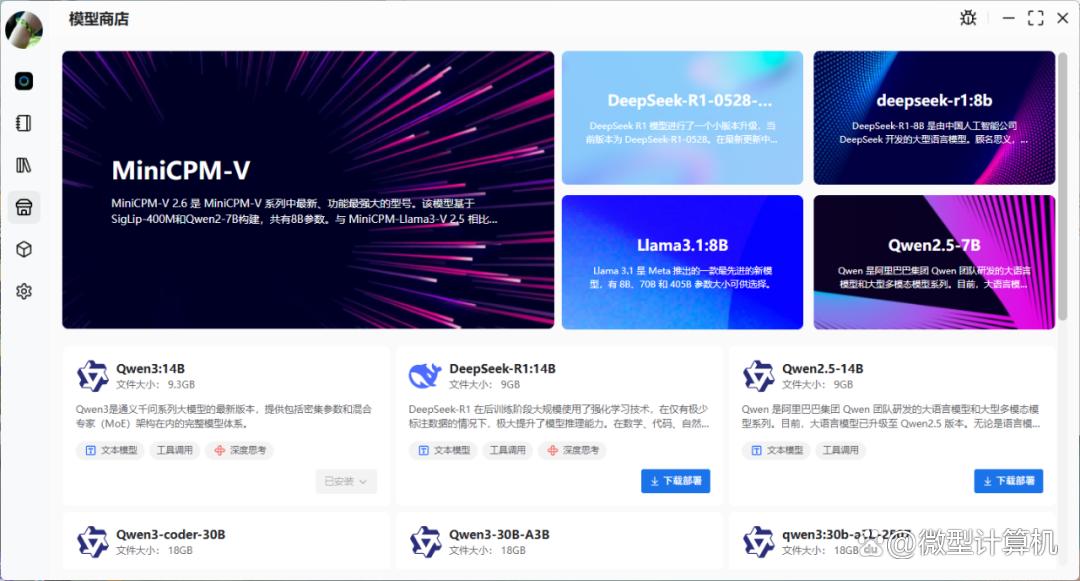Click Qwen3:14B tool calling tag

pyautogui.click(x=174, y=450)
